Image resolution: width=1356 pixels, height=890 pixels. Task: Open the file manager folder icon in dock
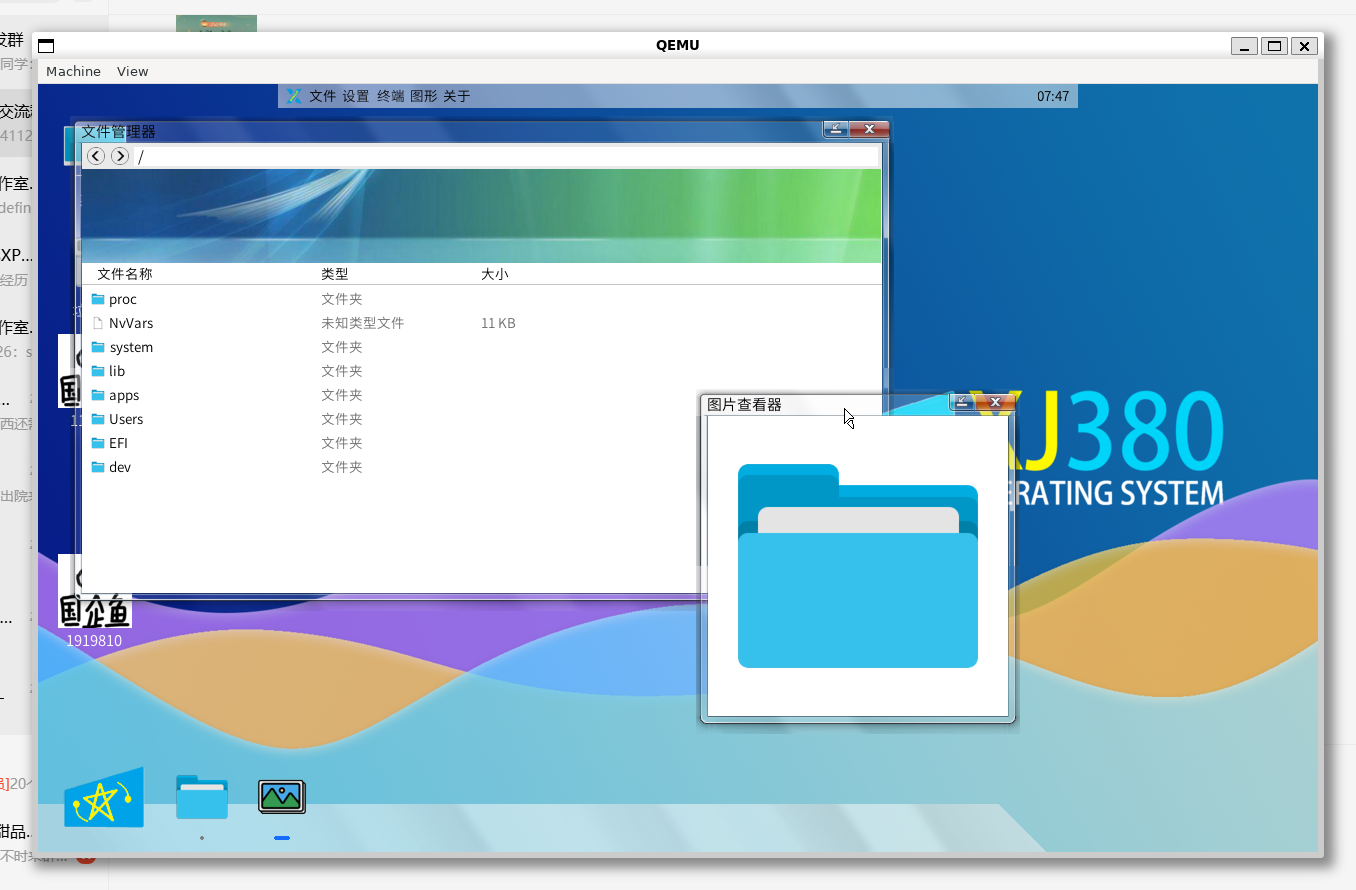pyautogui.click(x=202, y=797)
